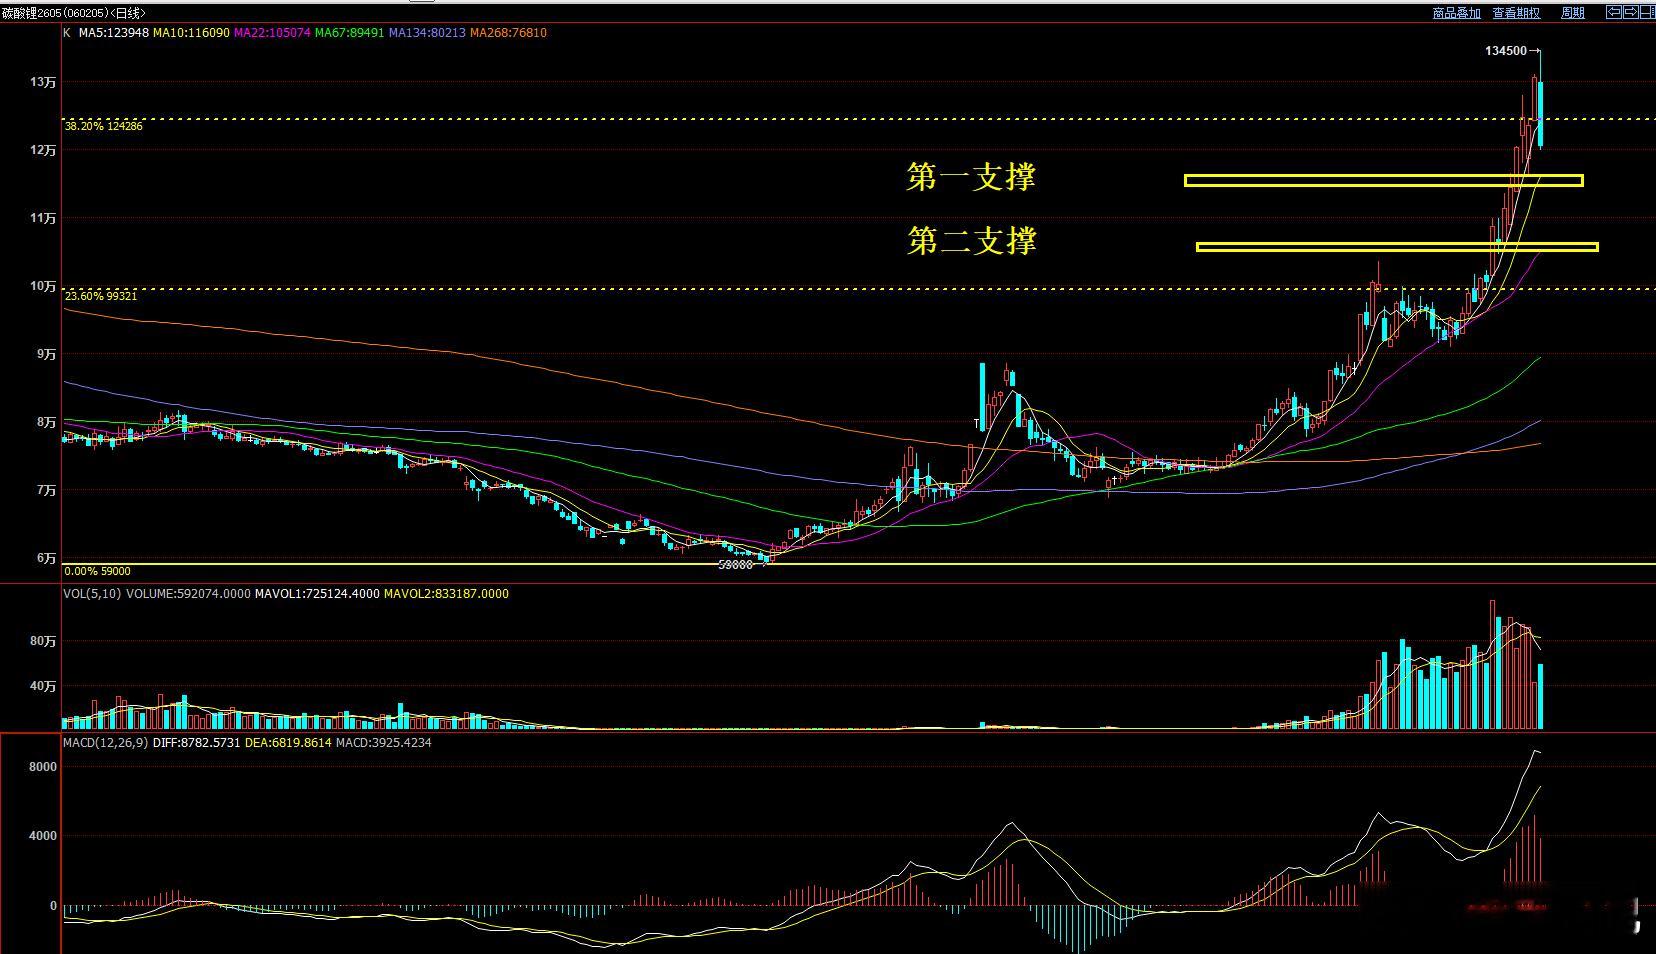Click the 80万 volume axis label
The image size is (1656, 954).
tap(43, 641)
